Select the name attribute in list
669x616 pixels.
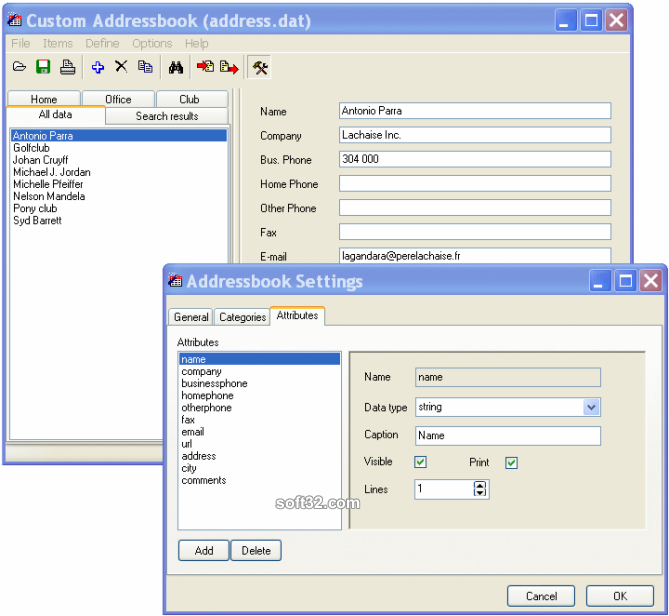coord(259,359)
